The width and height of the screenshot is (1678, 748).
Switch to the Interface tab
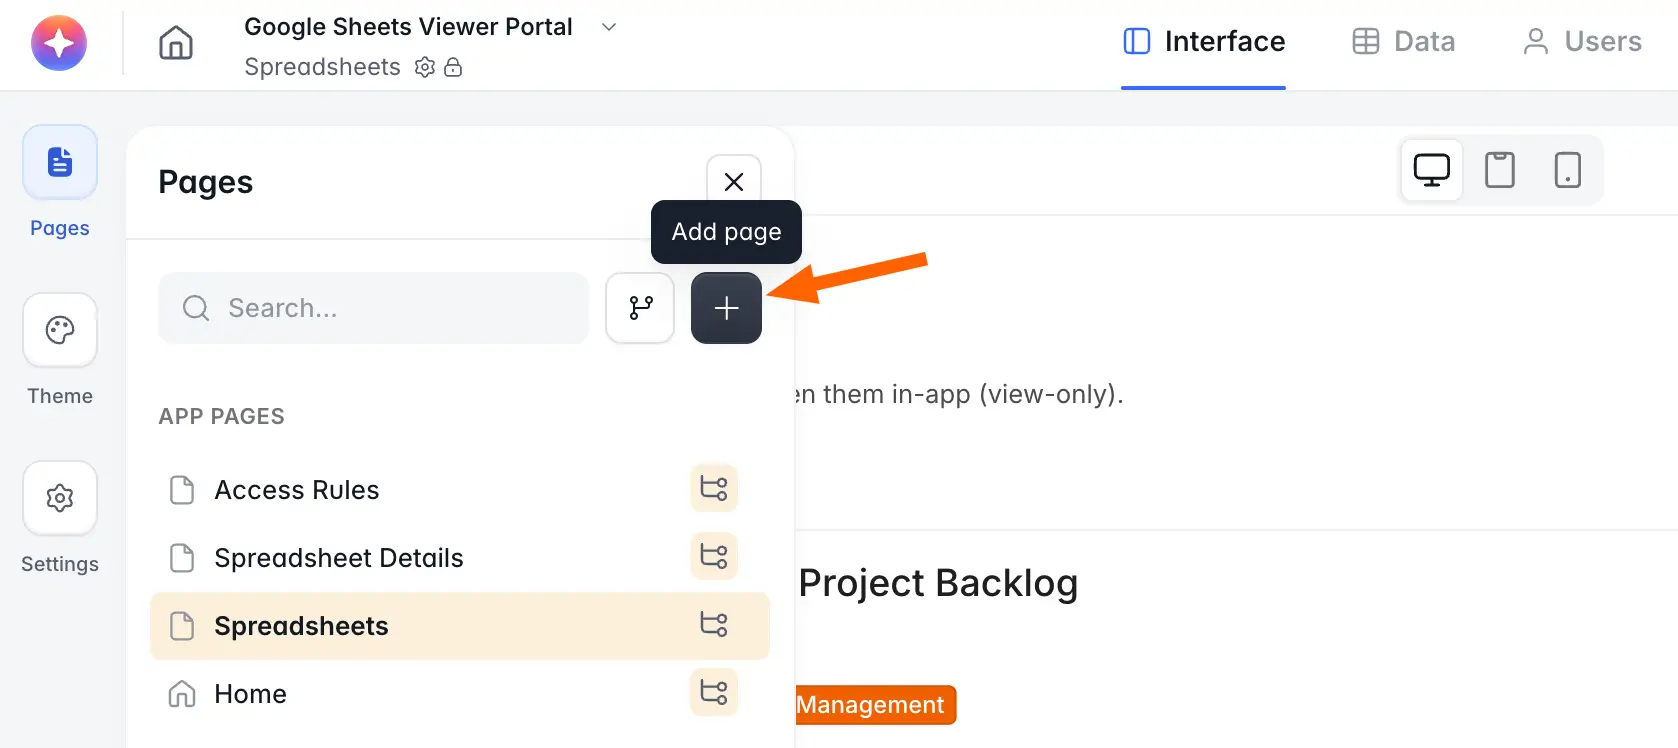click(x=1204, y=41)
